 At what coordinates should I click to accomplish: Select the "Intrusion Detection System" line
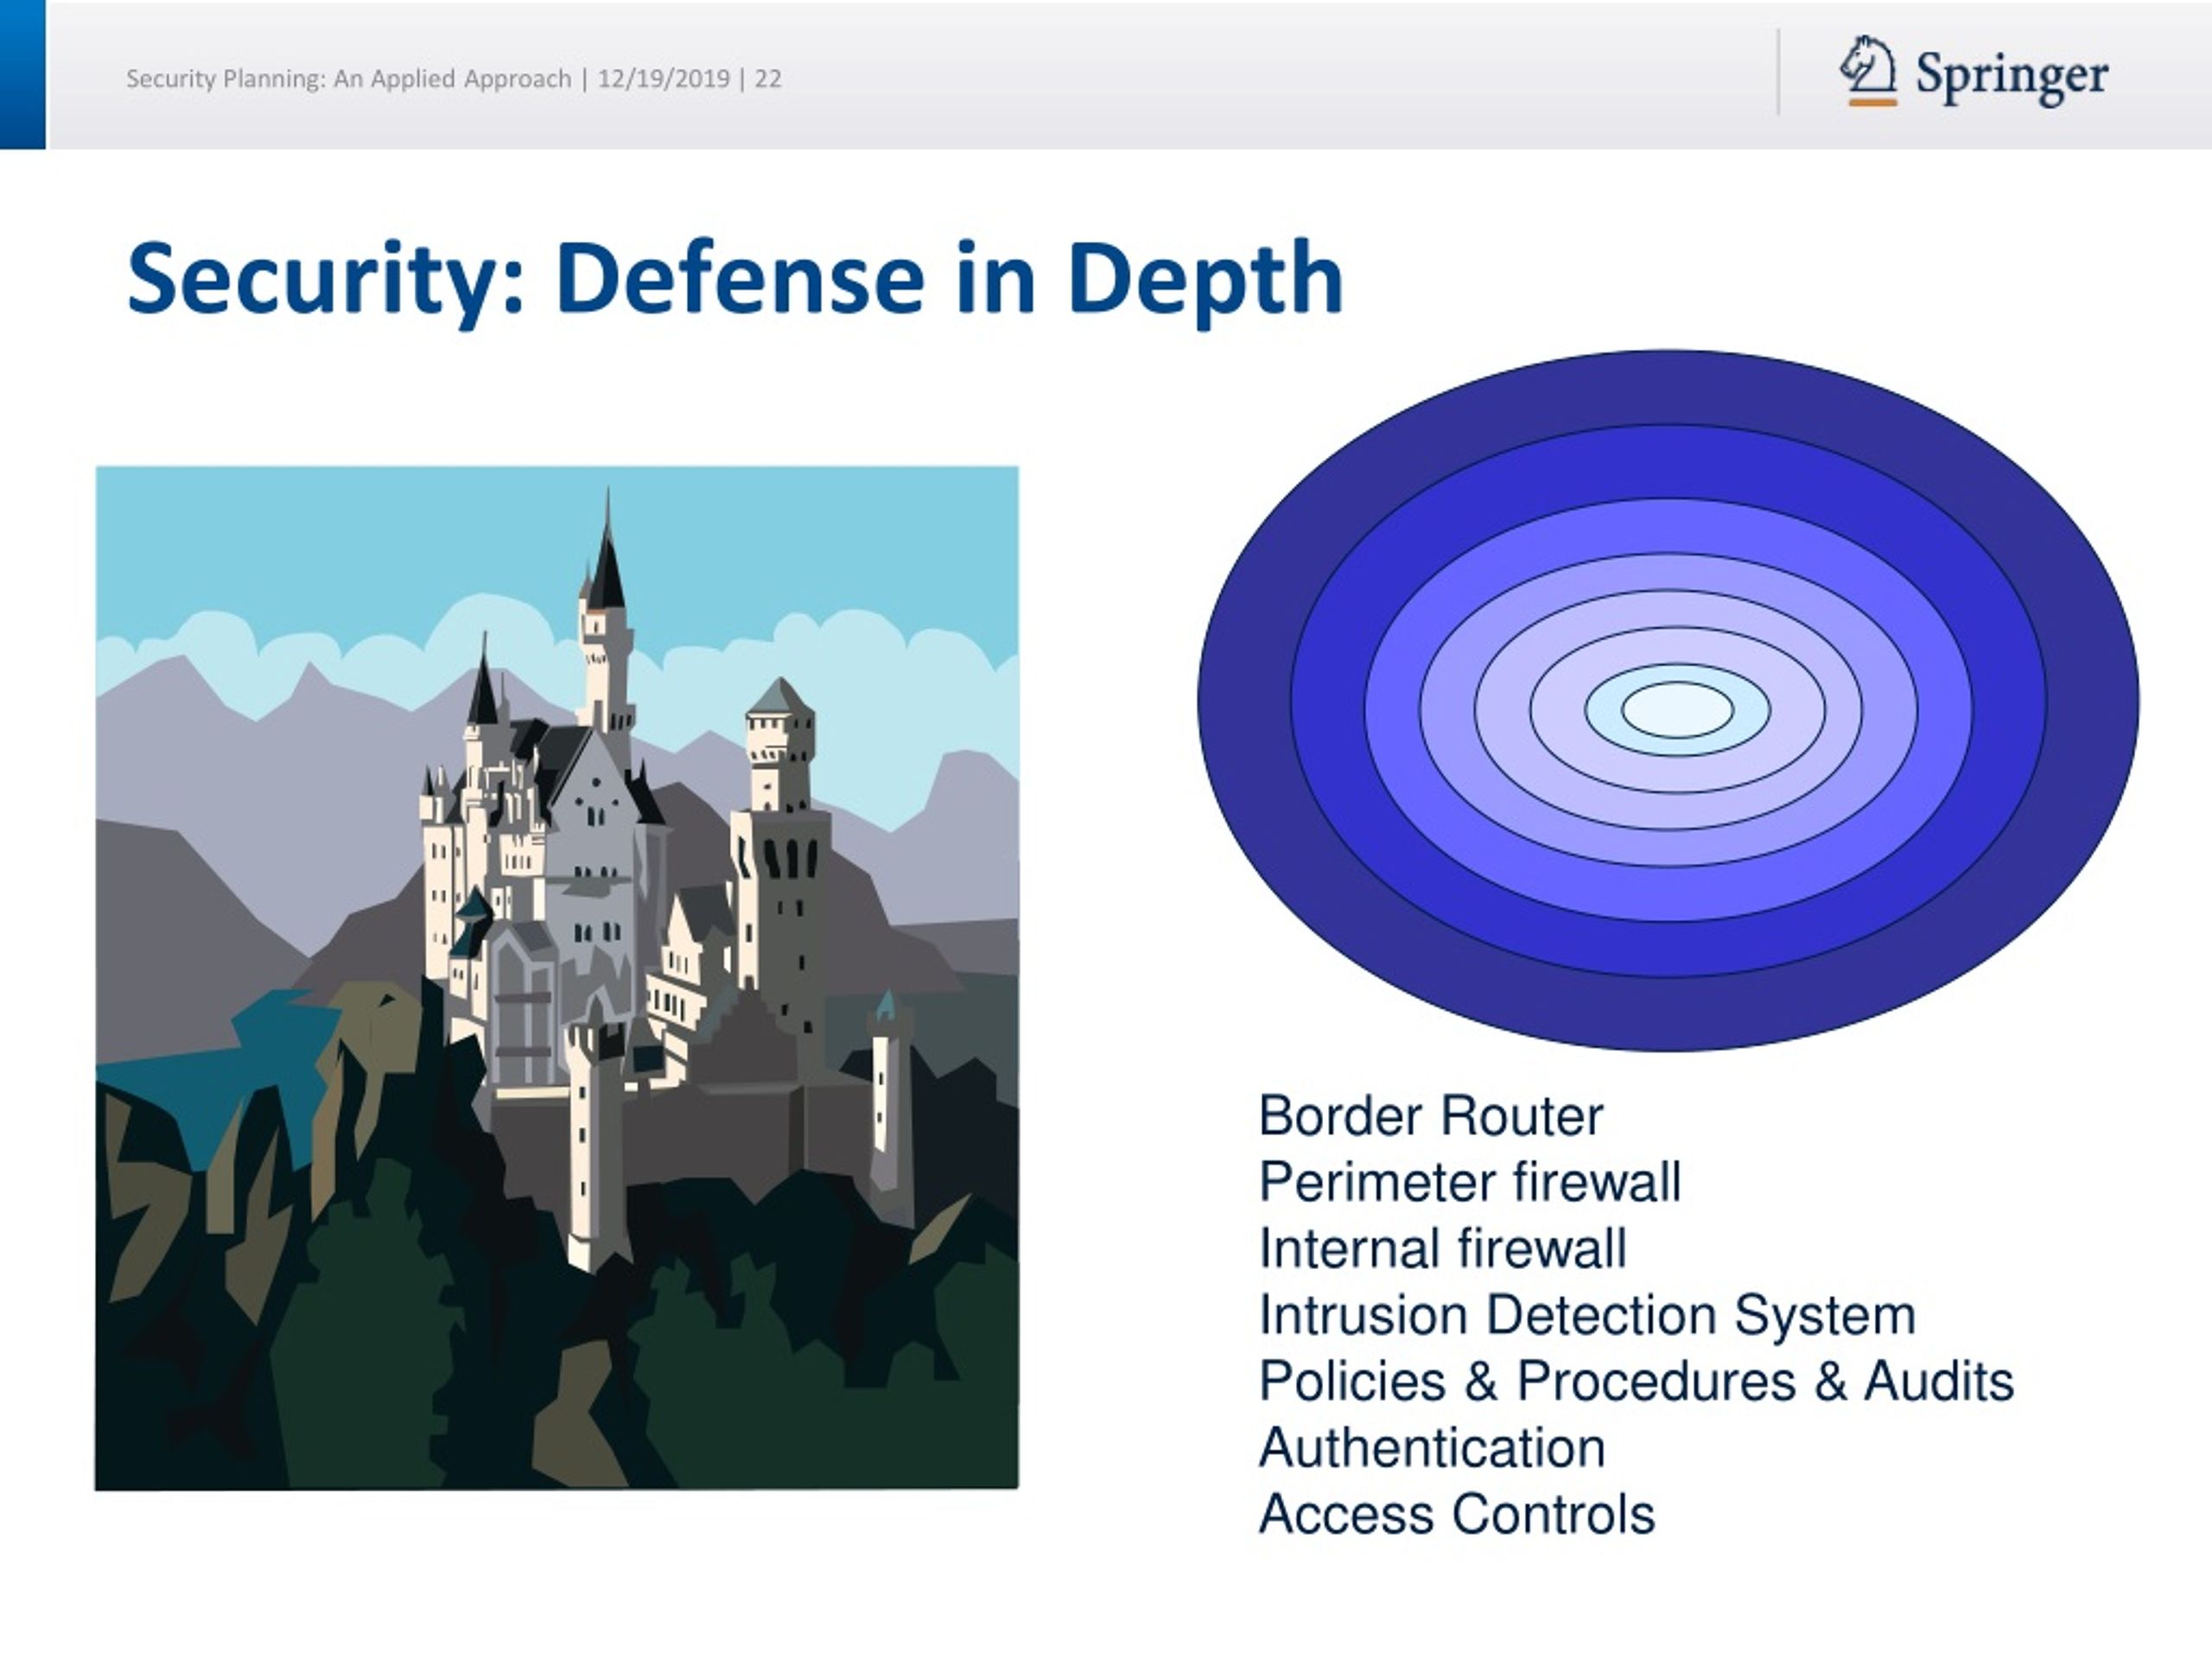click(1587, 1315)
